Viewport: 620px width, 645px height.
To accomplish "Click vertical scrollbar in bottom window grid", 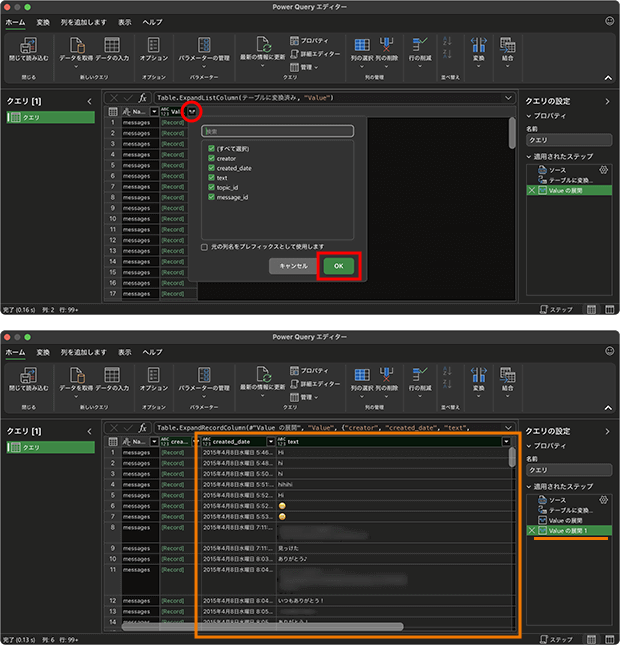I will pyautogui.click(x=512, y=457).
